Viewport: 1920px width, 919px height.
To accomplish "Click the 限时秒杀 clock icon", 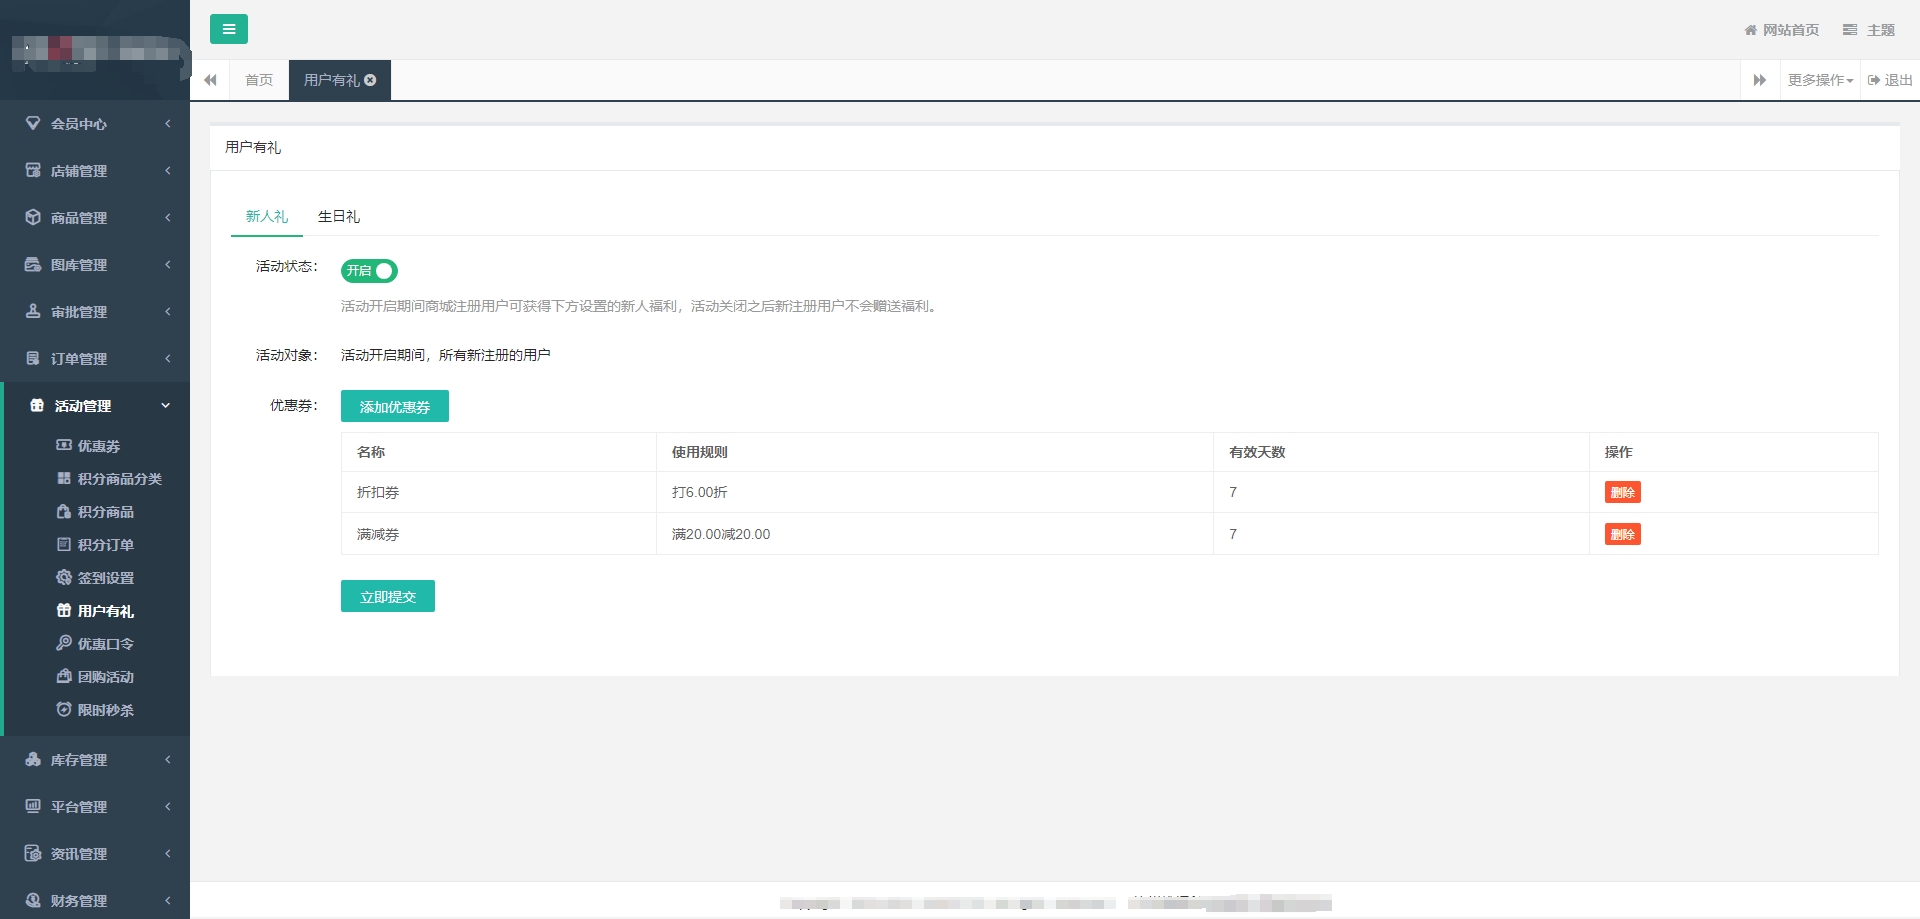I will click(64, 709).
